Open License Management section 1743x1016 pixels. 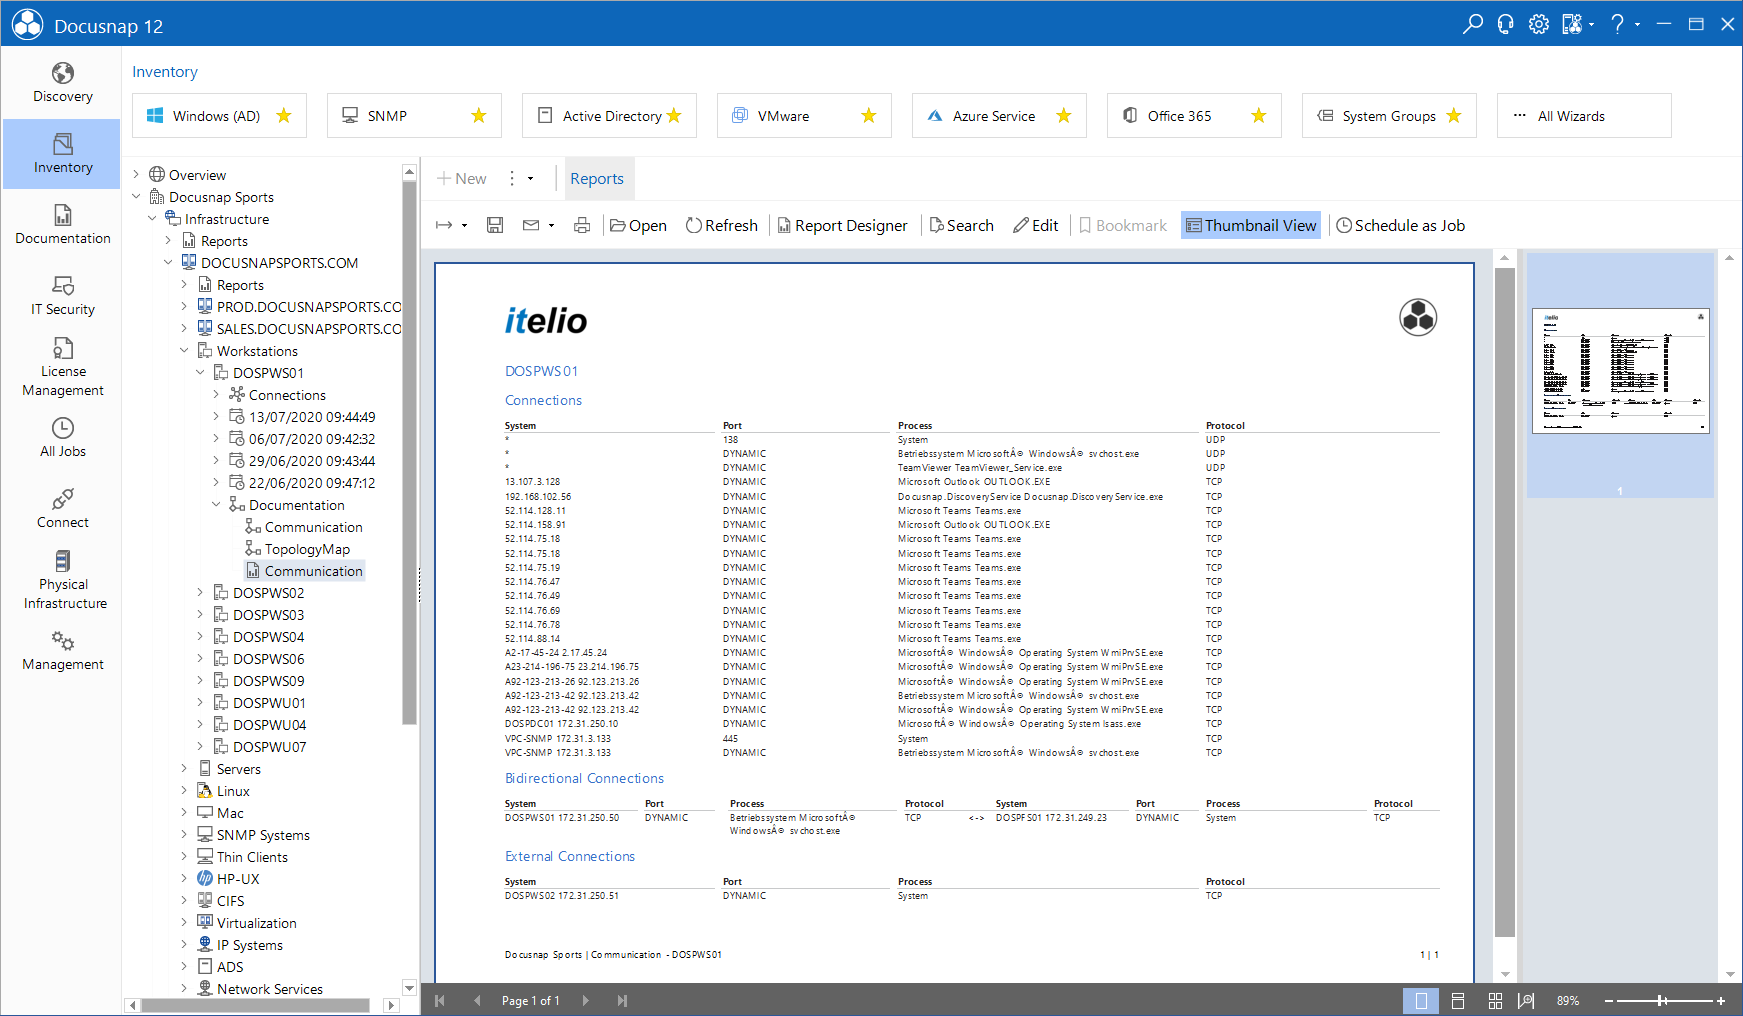tap(62, 367)
